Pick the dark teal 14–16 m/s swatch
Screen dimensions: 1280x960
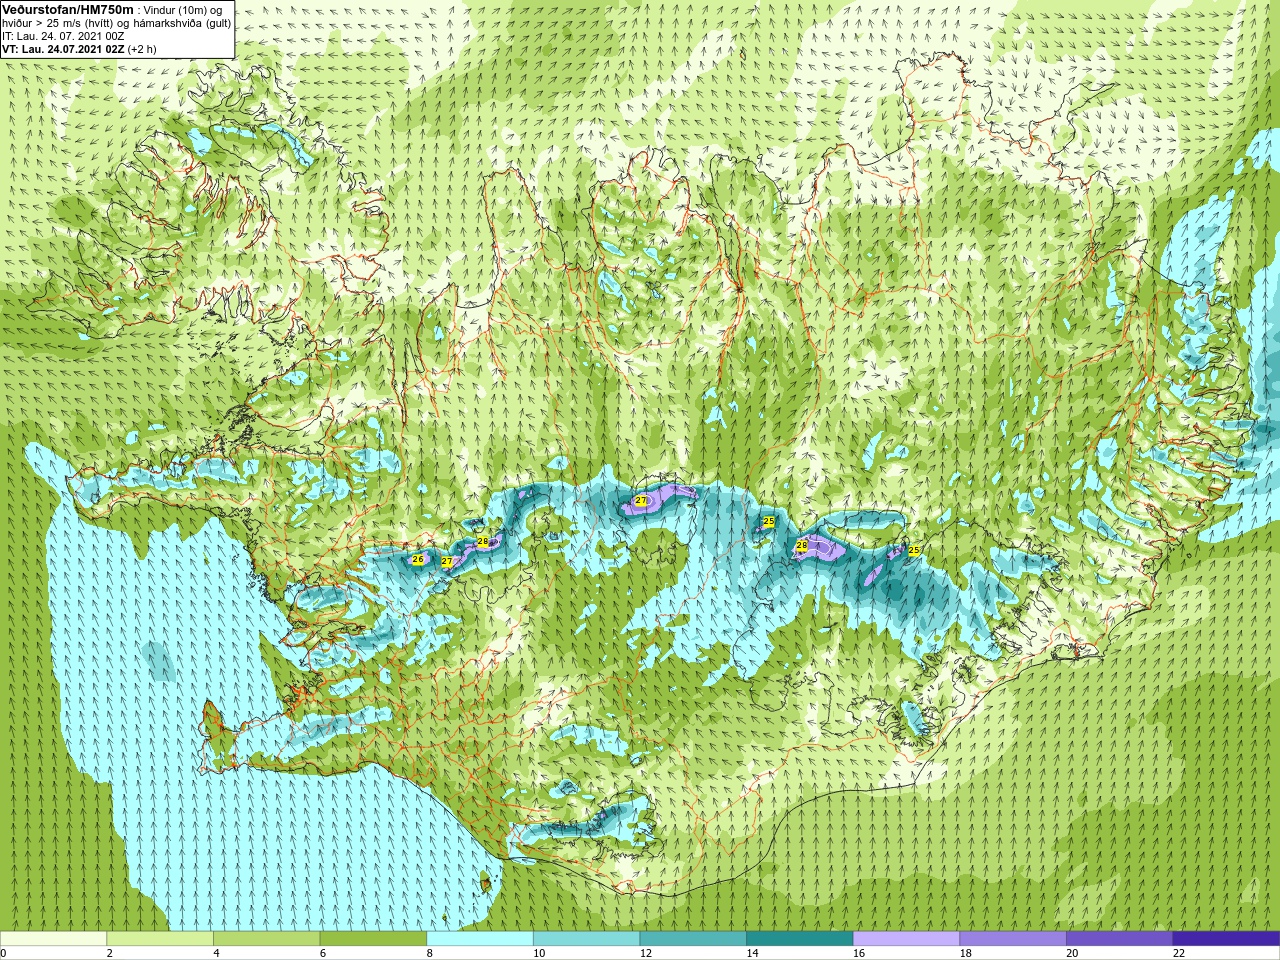point(800,939)
